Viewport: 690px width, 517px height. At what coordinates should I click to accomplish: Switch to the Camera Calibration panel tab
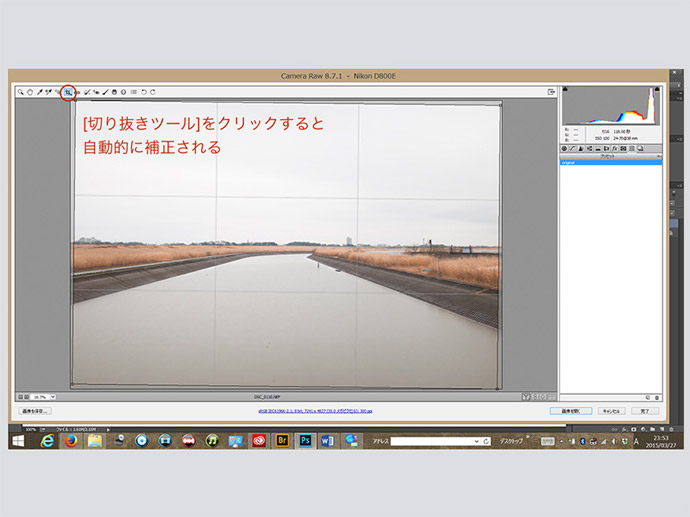(623, 149)
